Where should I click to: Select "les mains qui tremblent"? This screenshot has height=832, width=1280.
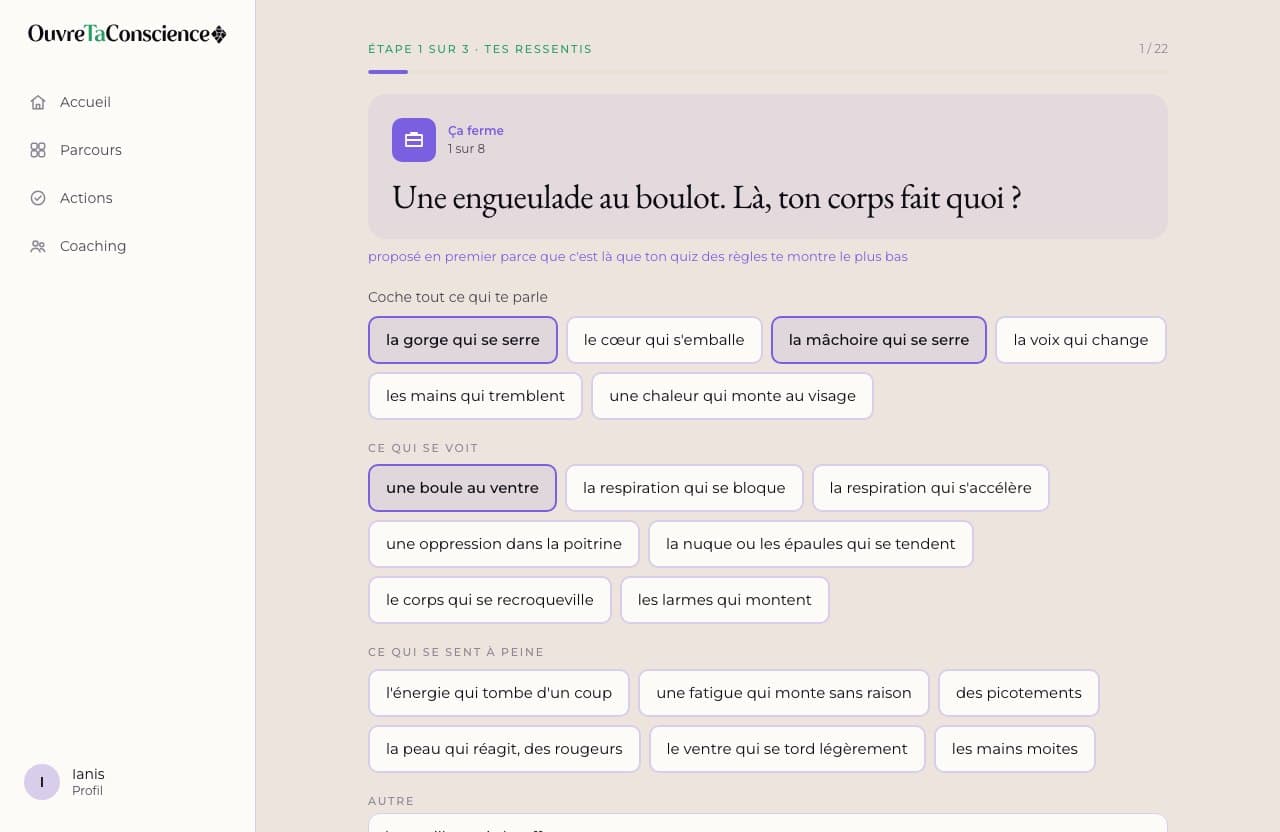(x=475, y=396)
